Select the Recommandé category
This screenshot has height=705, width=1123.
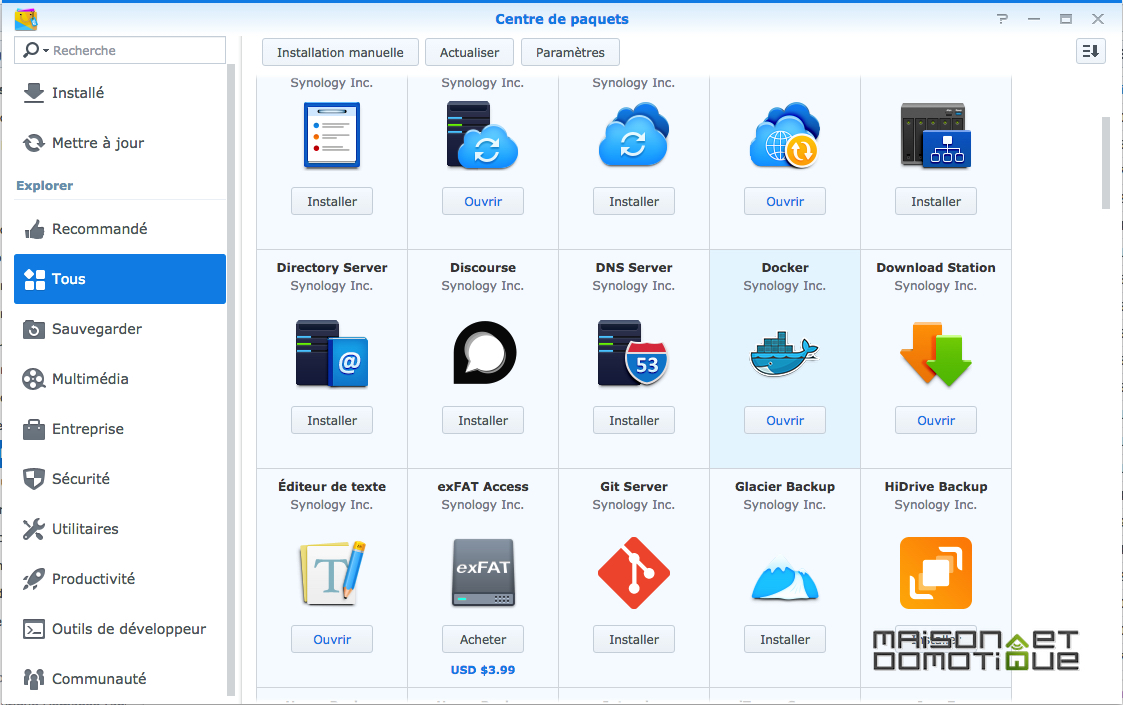click(120, 229)
